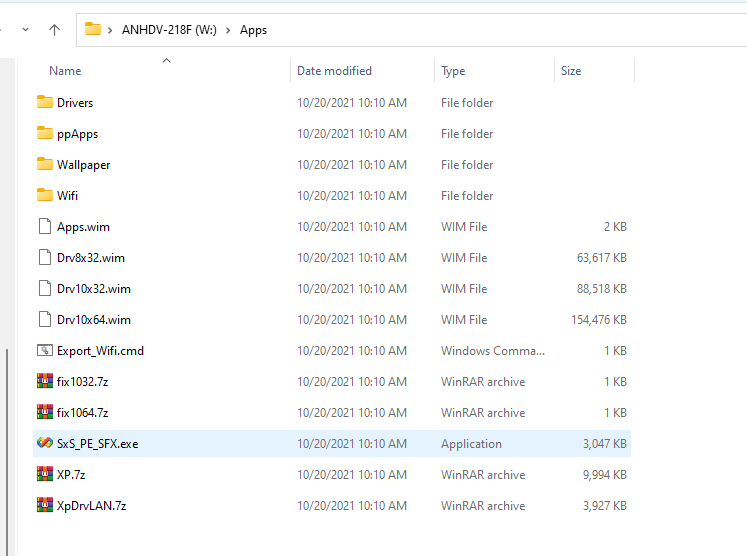Click the Drv8x32.wim file name
Image resolution: width=747 pixels, height=556 pixels.
pyautogui.click(x=91, y=258)
